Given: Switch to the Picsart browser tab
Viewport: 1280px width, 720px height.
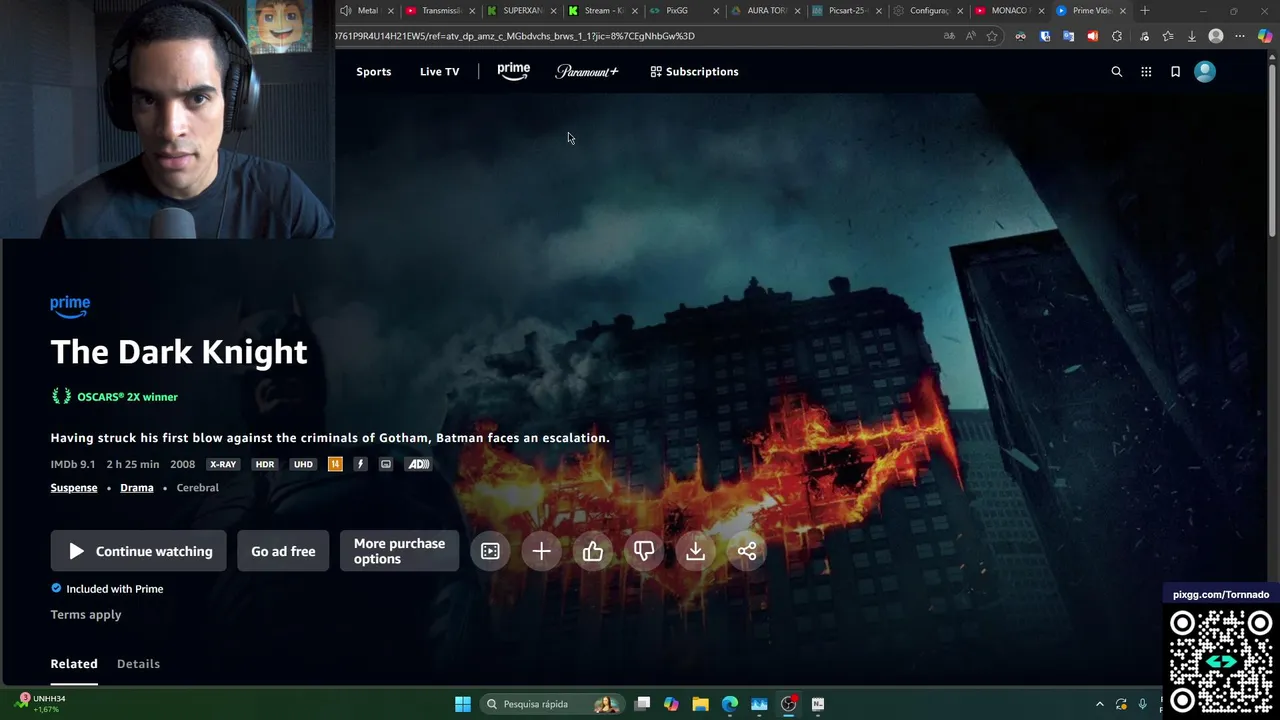Looking at the screenshot, I should 847,11.
